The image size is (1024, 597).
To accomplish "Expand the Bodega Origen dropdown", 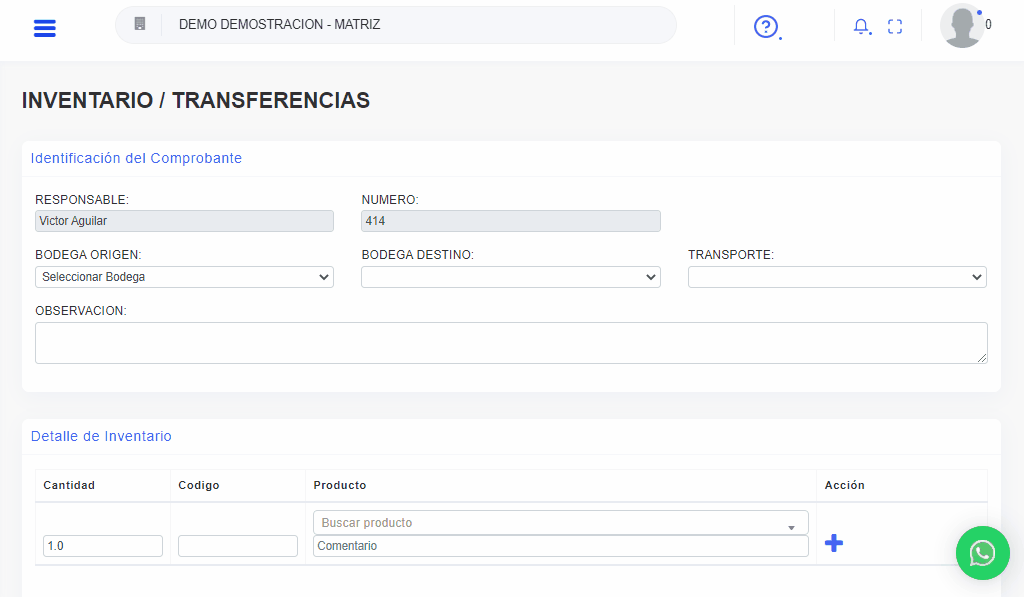I will pos(184,277).
